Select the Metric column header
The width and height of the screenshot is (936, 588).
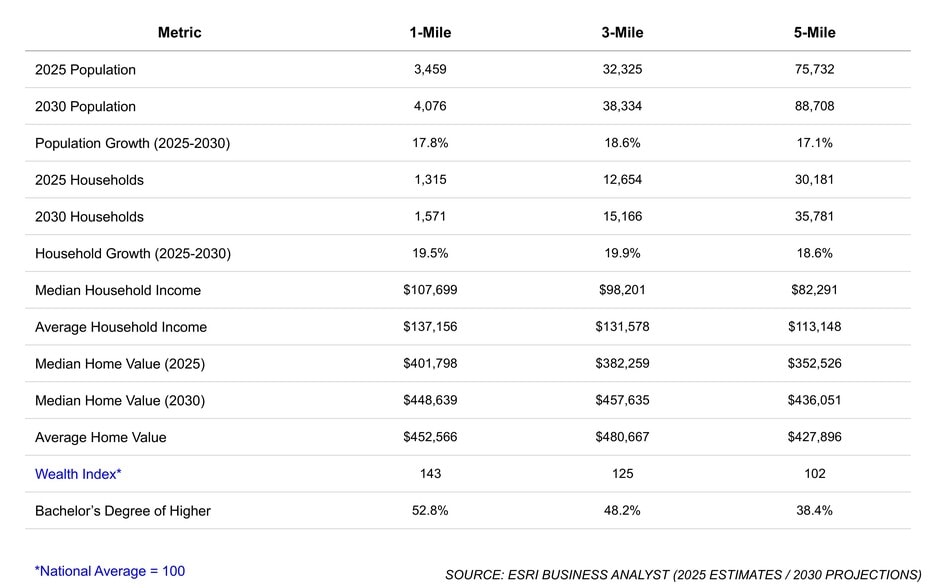[x=179, y=32]
